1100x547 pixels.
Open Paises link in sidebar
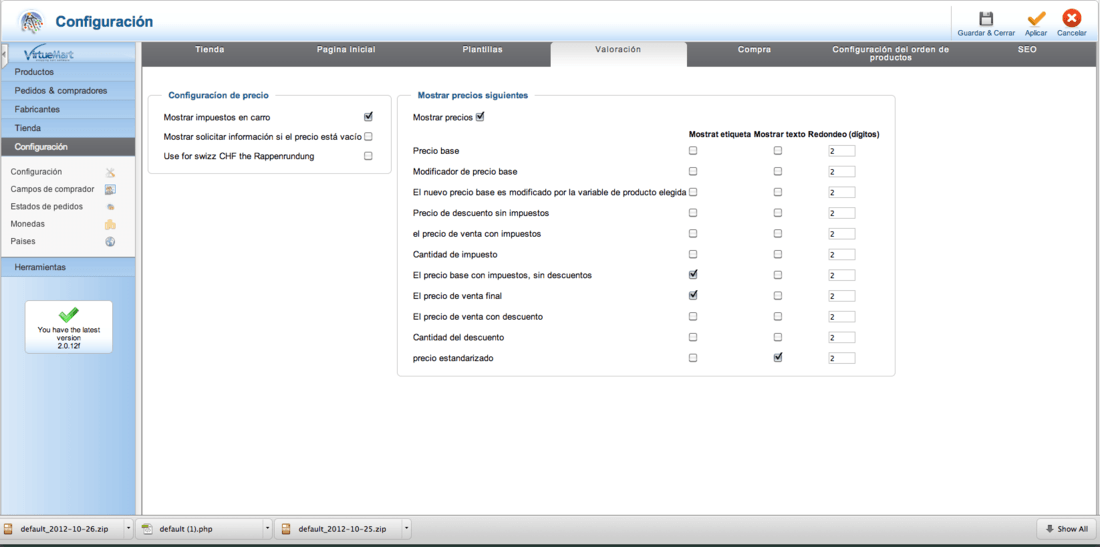(23, 241)
